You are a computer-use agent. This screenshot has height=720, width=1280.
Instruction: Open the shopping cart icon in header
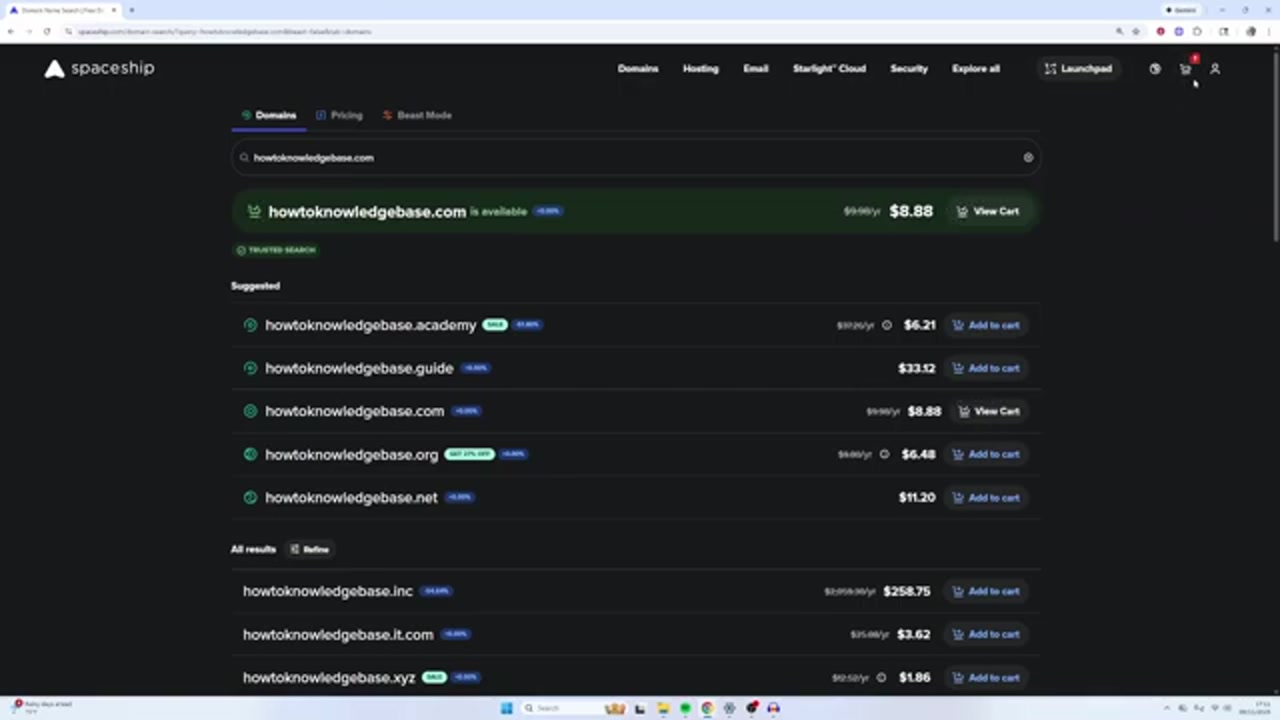[x=1186, y=69]
